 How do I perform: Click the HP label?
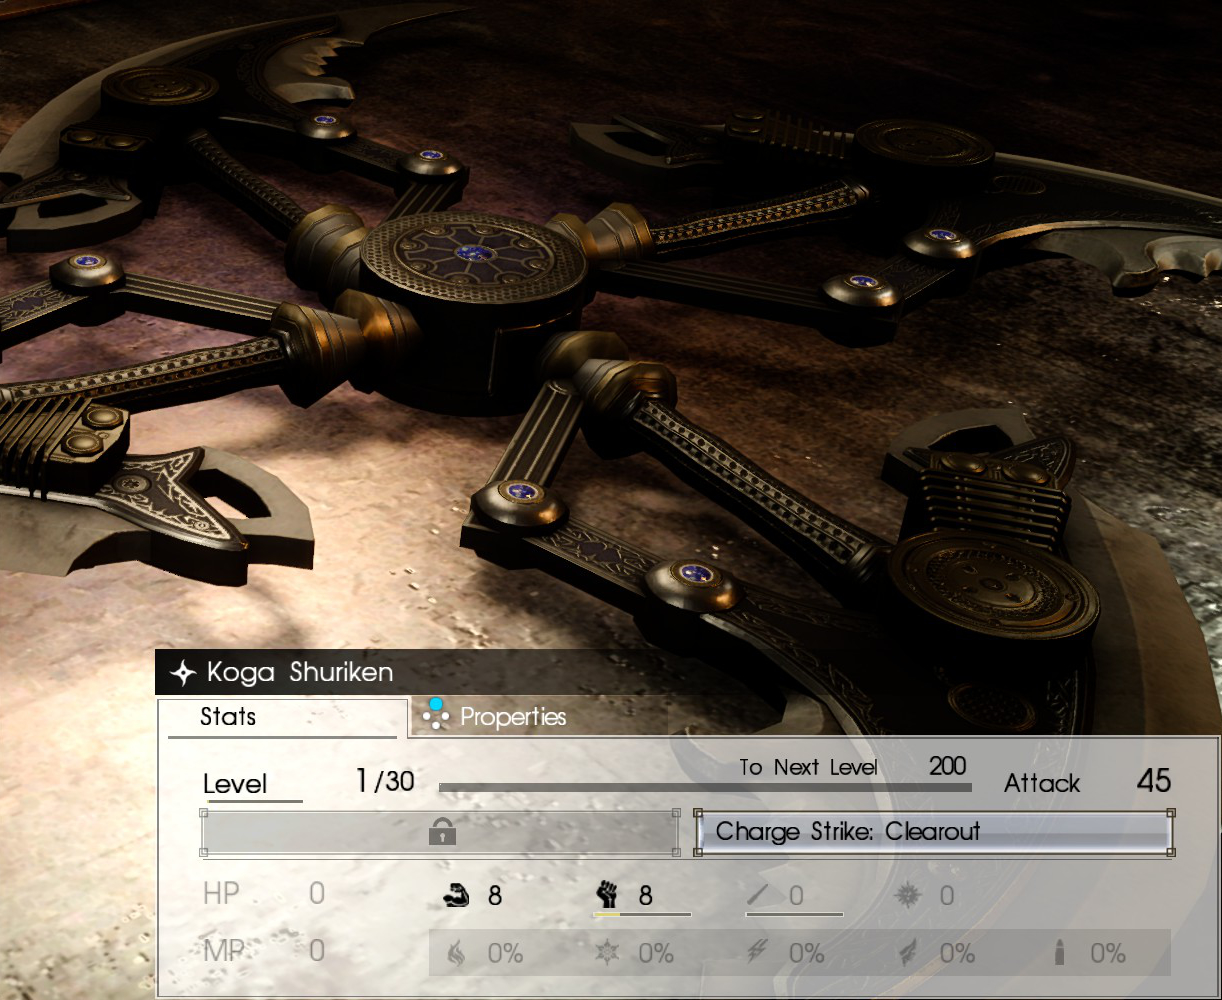click(x=221, y=894)
